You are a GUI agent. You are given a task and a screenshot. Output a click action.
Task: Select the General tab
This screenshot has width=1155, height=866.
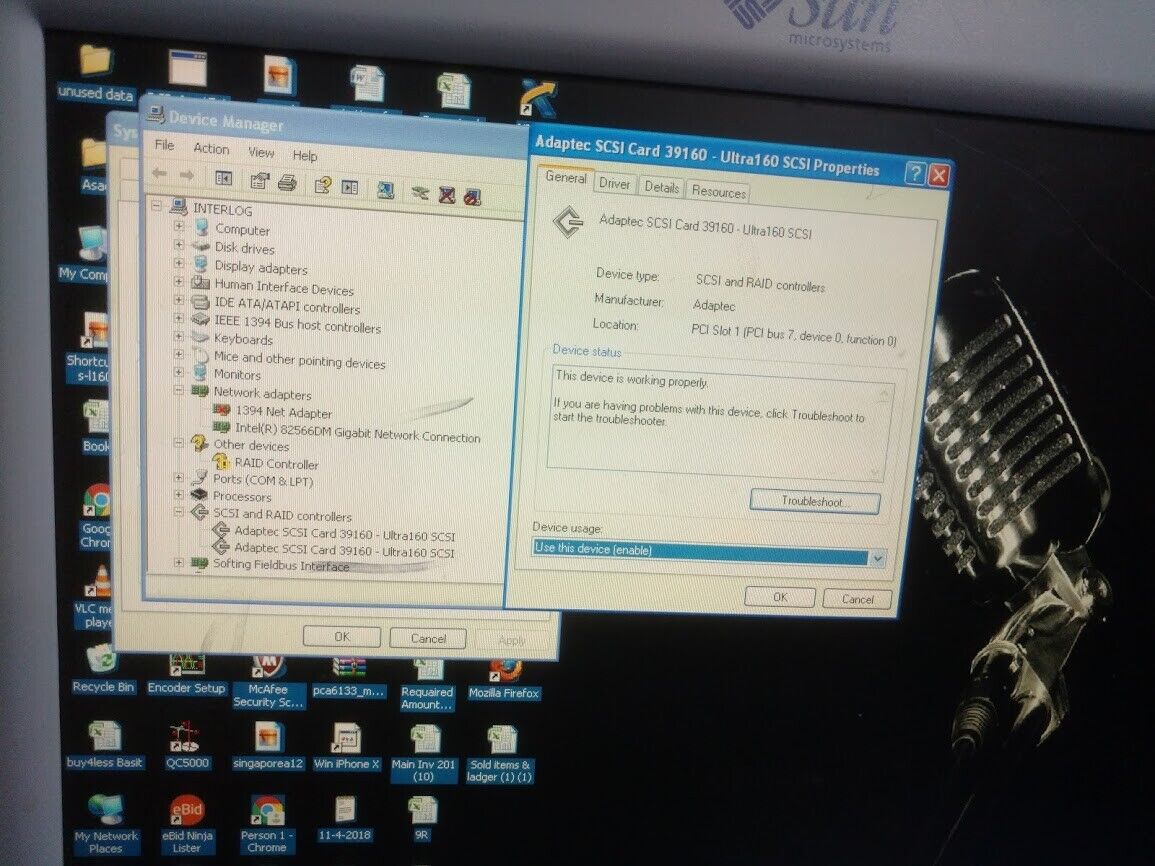coord(566,177)
